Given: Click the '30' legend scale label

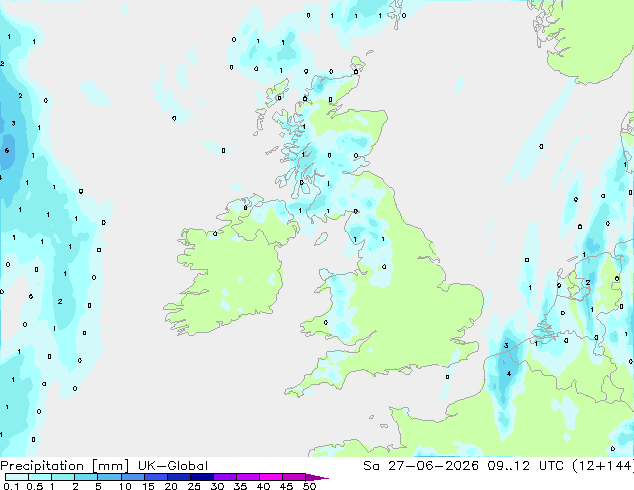Looking at the screenshot, I should 217,486.
